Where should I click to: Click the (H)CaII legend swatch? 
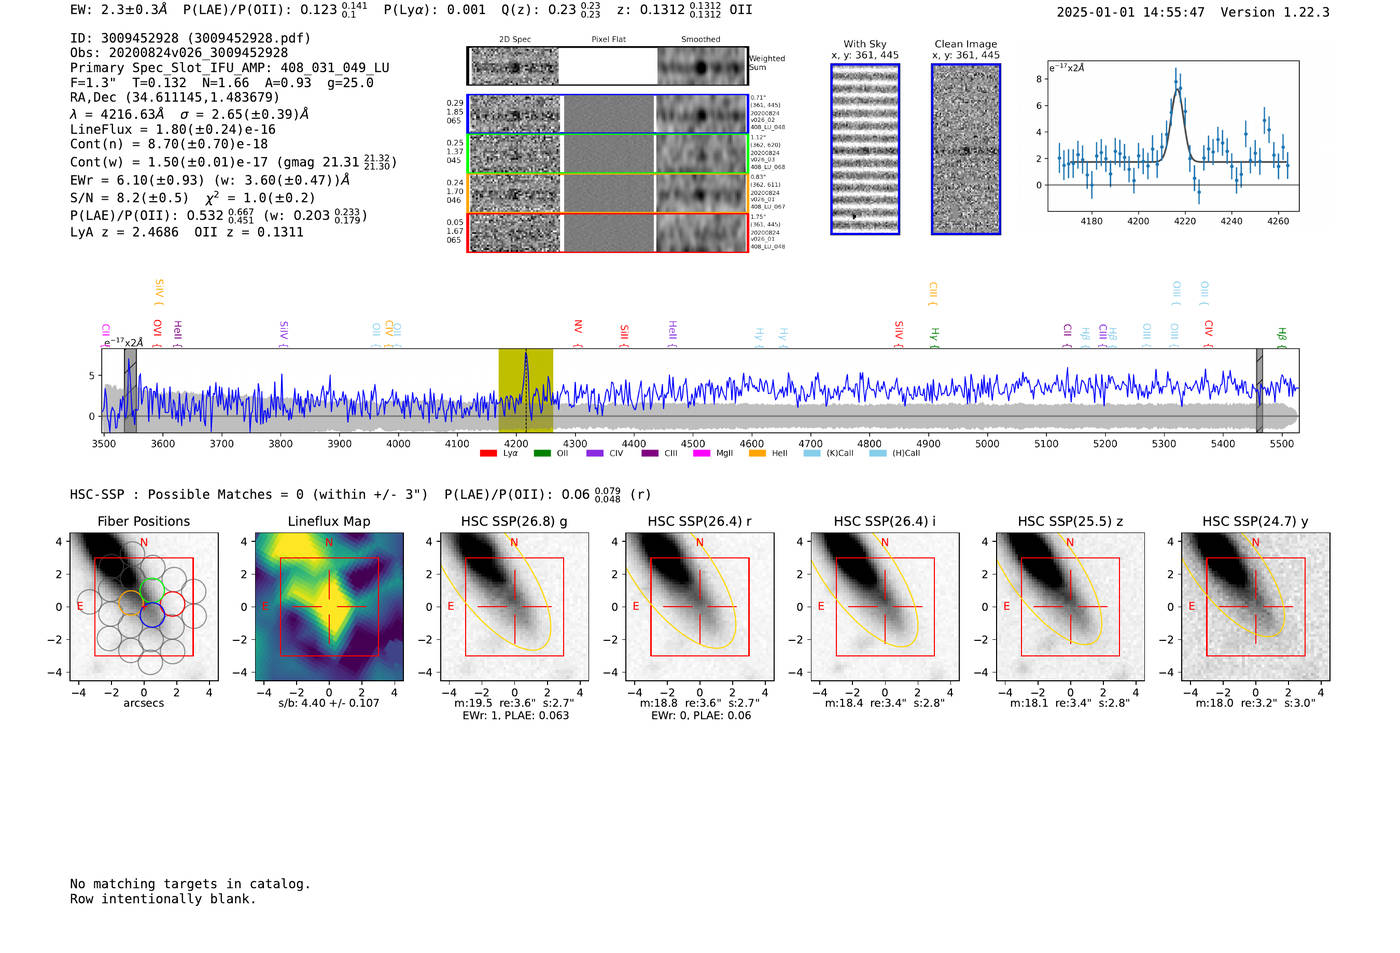coord(877,453)
